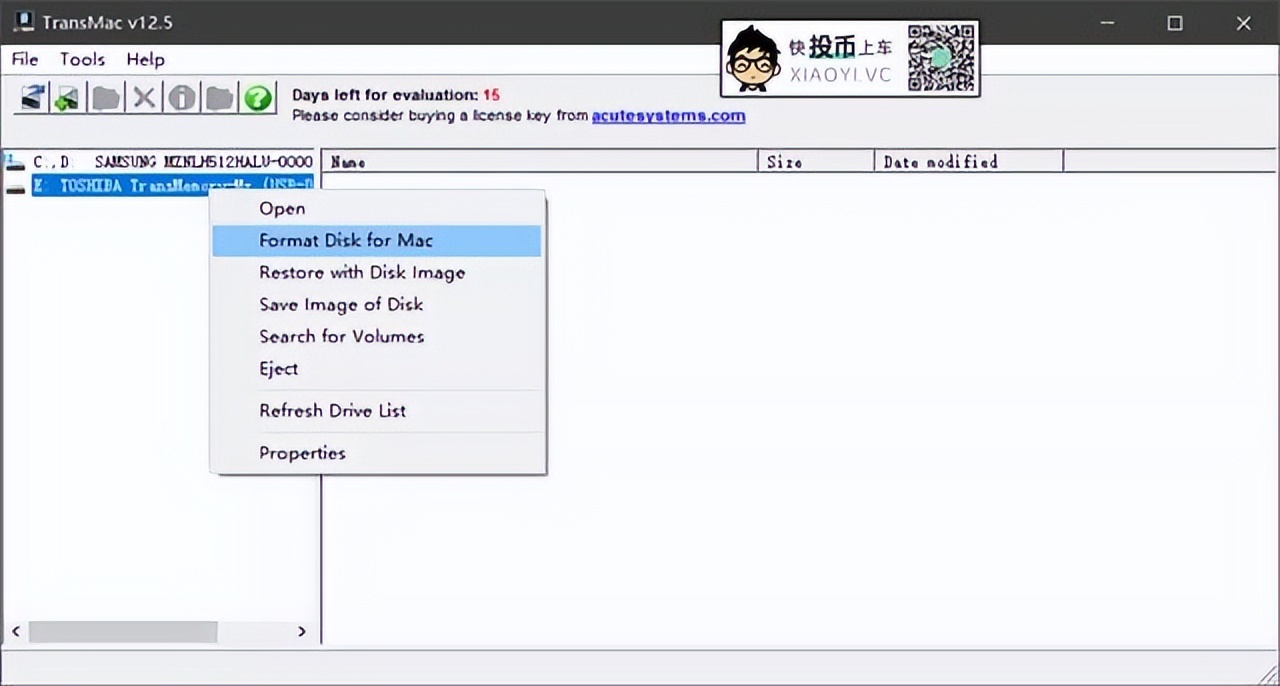Click the grey info toolbar icon

click(x=182, y=97)
